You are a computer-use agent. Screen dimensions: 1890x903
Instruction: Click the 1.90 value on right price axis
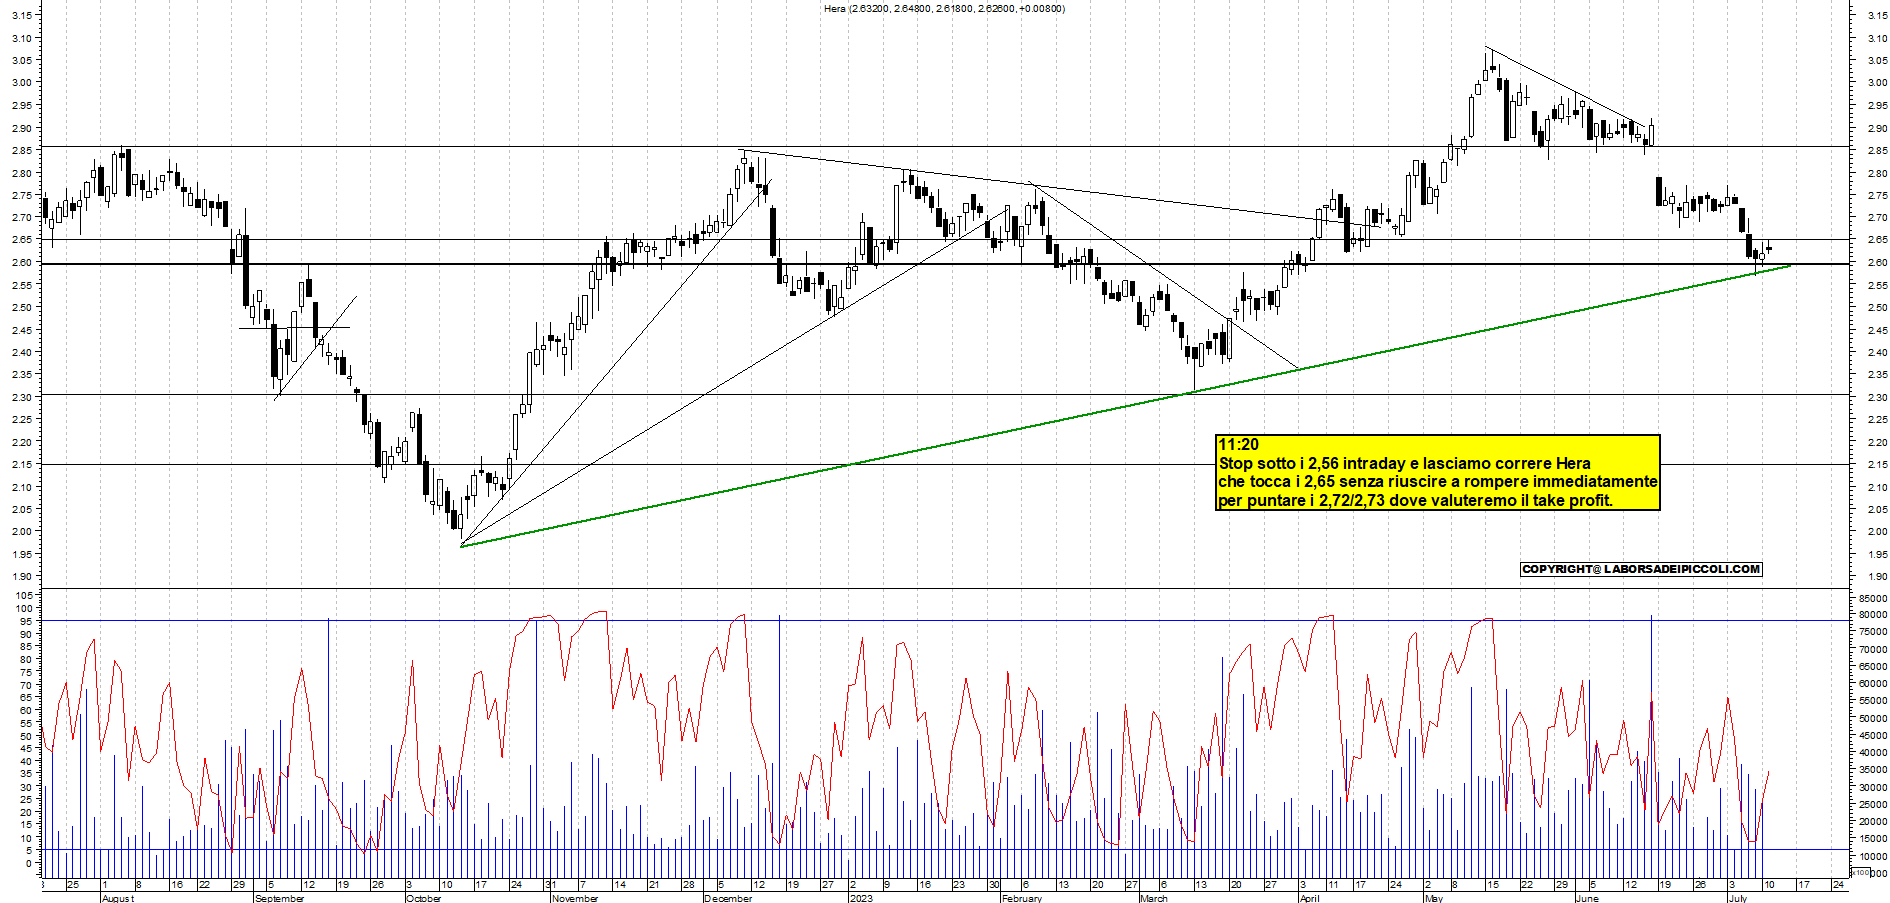coord(1876,576)
